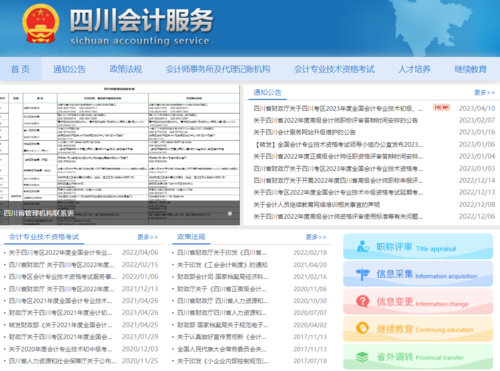Select the 会计专业技术资格考试 section header tab
Viewport: 500px width, 371px height.
[44, 237]
